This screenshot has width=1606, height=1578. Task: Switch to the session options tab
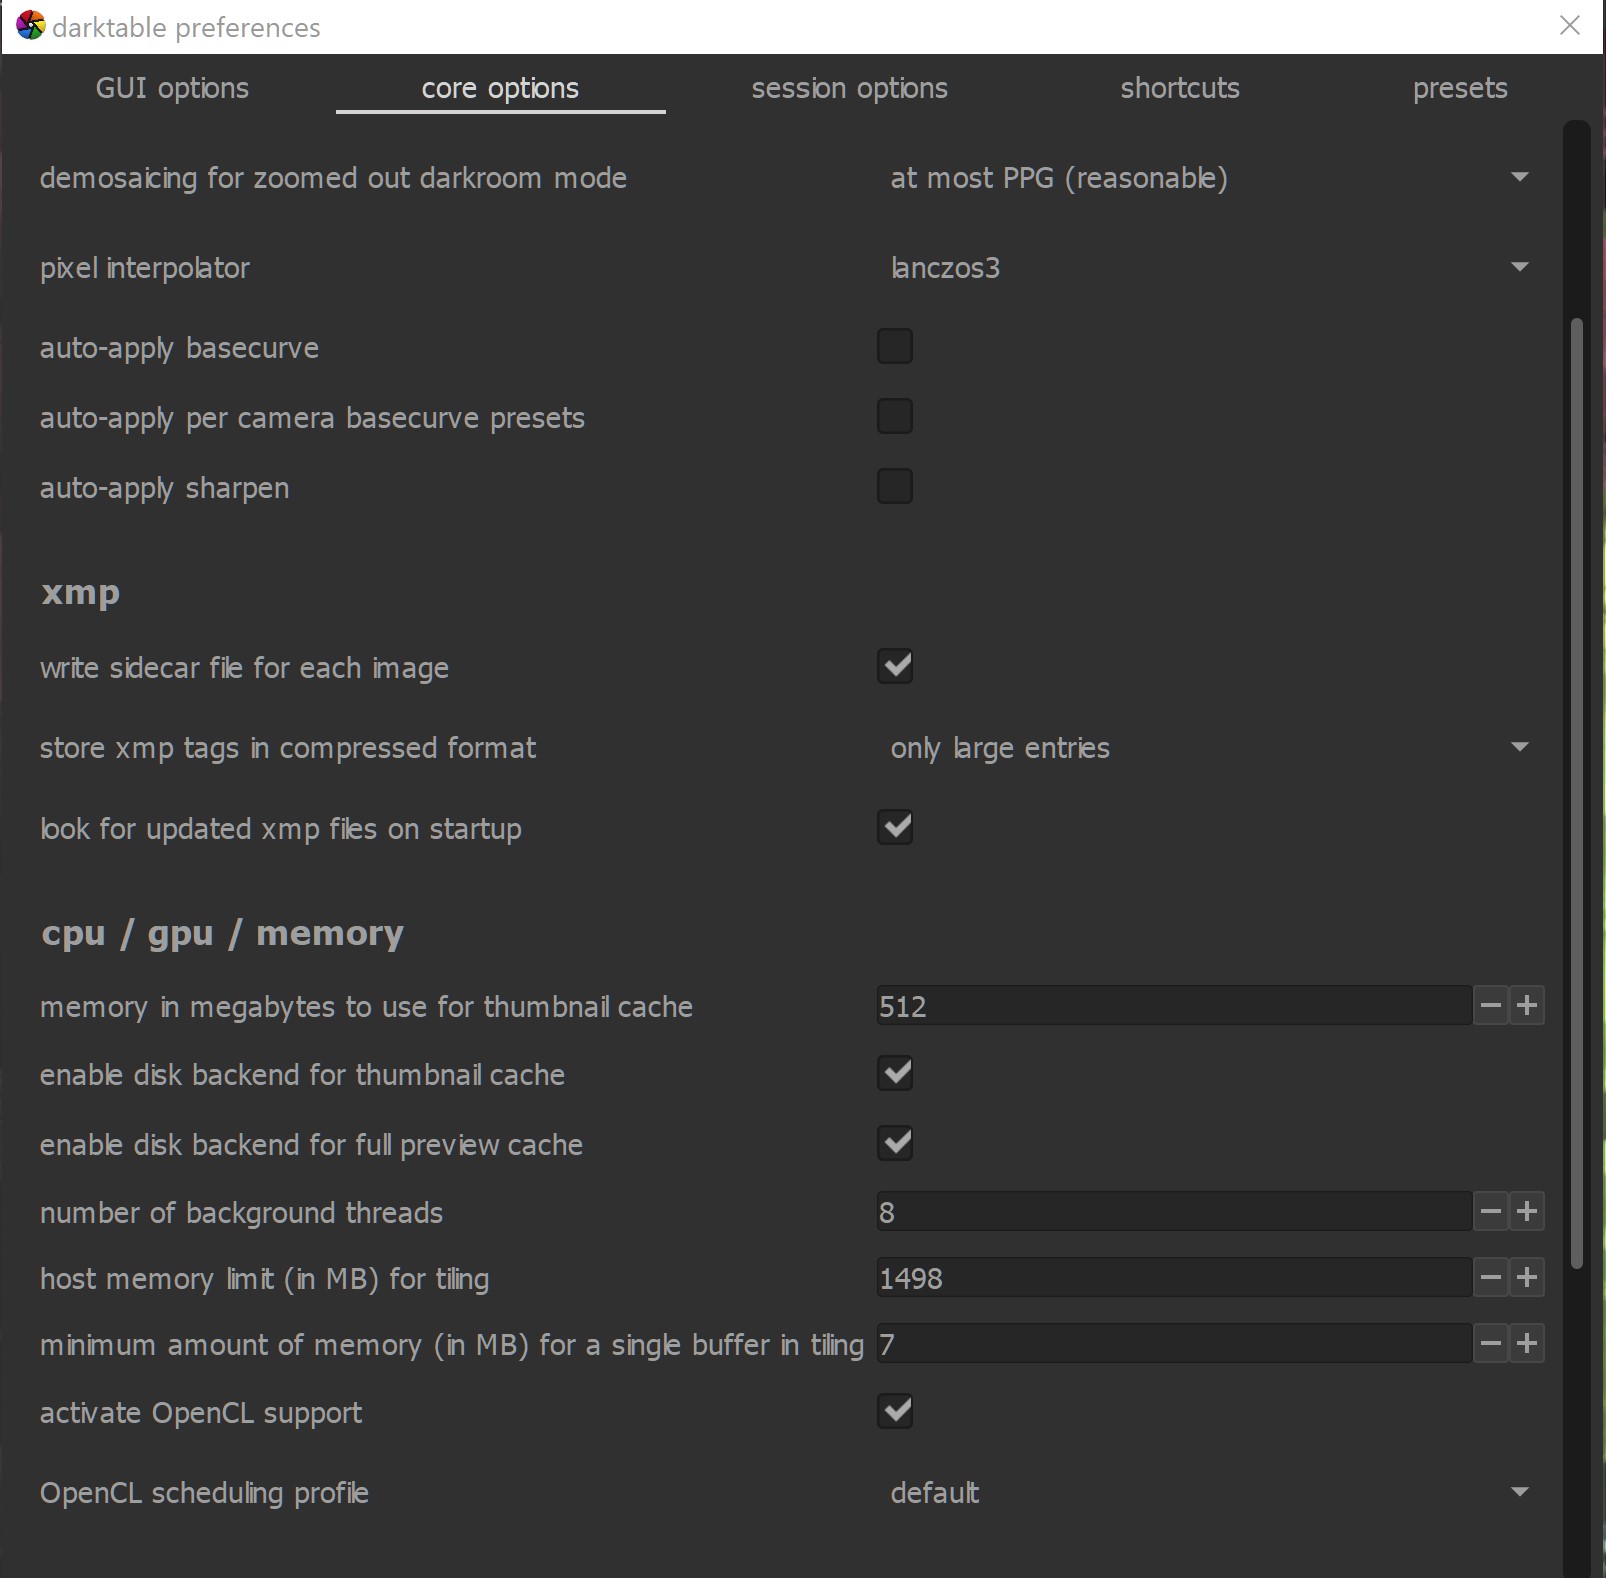(849, 88)
